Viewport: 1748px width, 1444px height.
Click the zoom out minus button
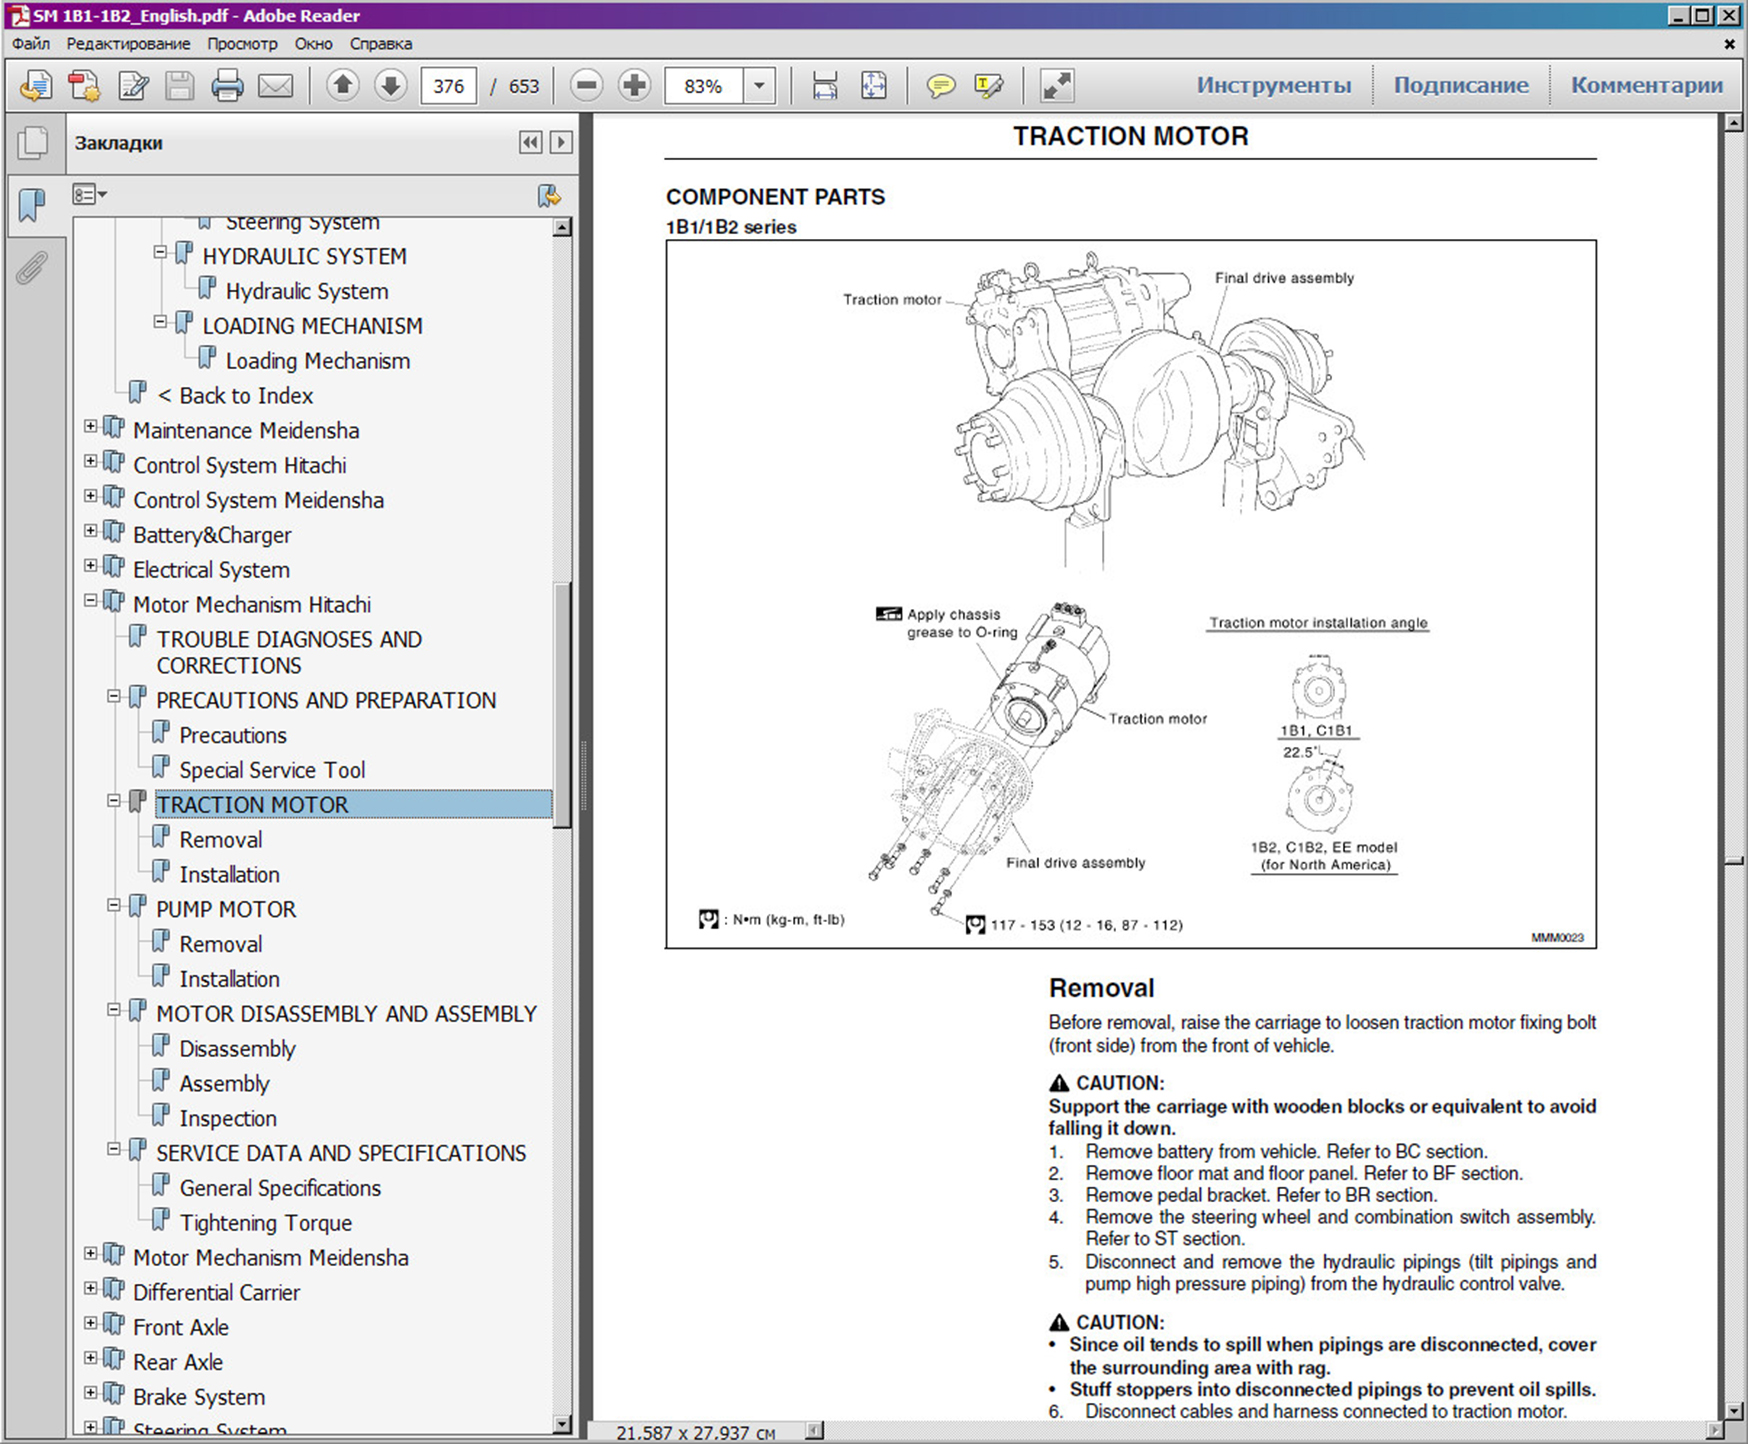coord(587,86)
